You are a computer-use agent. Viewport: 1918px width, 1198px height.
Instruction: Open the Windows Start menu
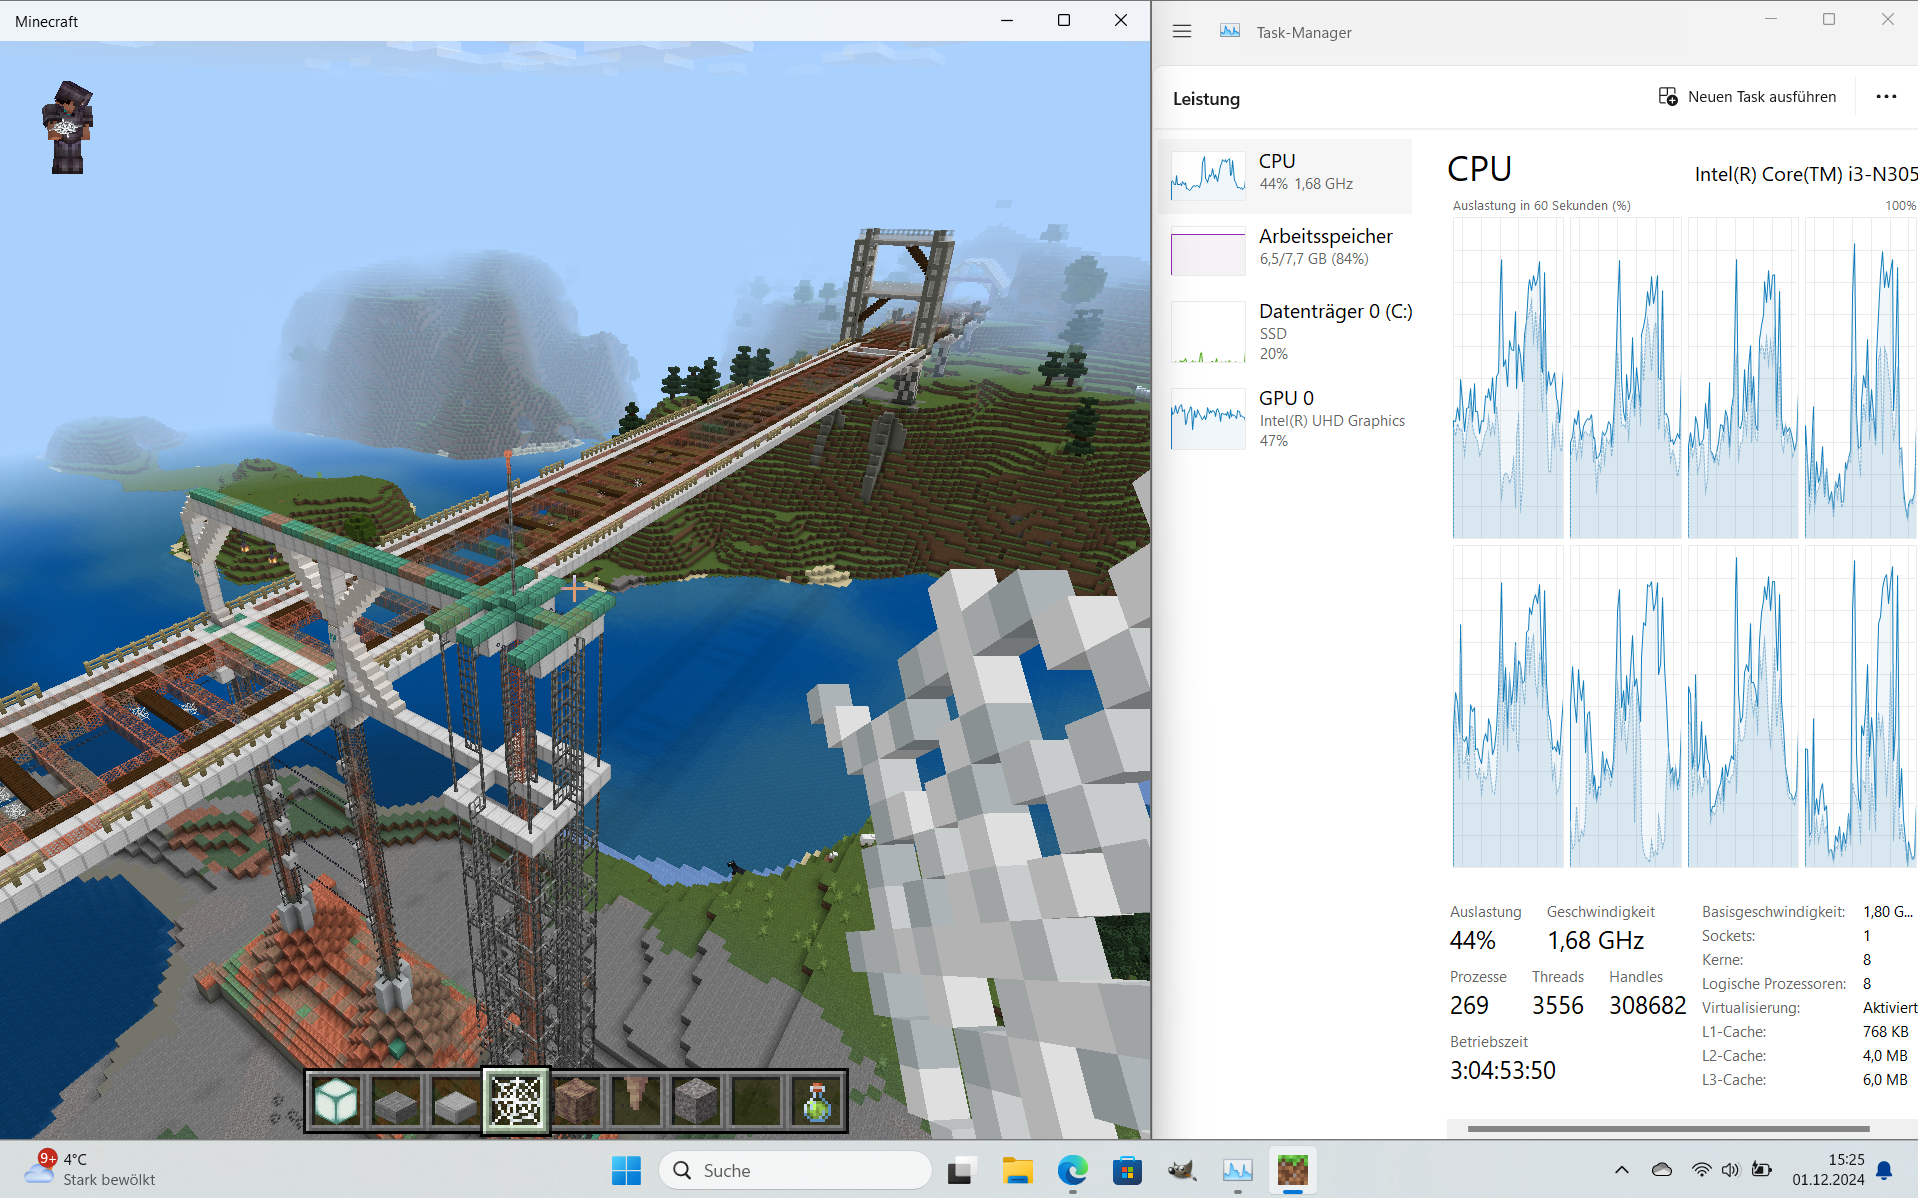[626, 1169]
